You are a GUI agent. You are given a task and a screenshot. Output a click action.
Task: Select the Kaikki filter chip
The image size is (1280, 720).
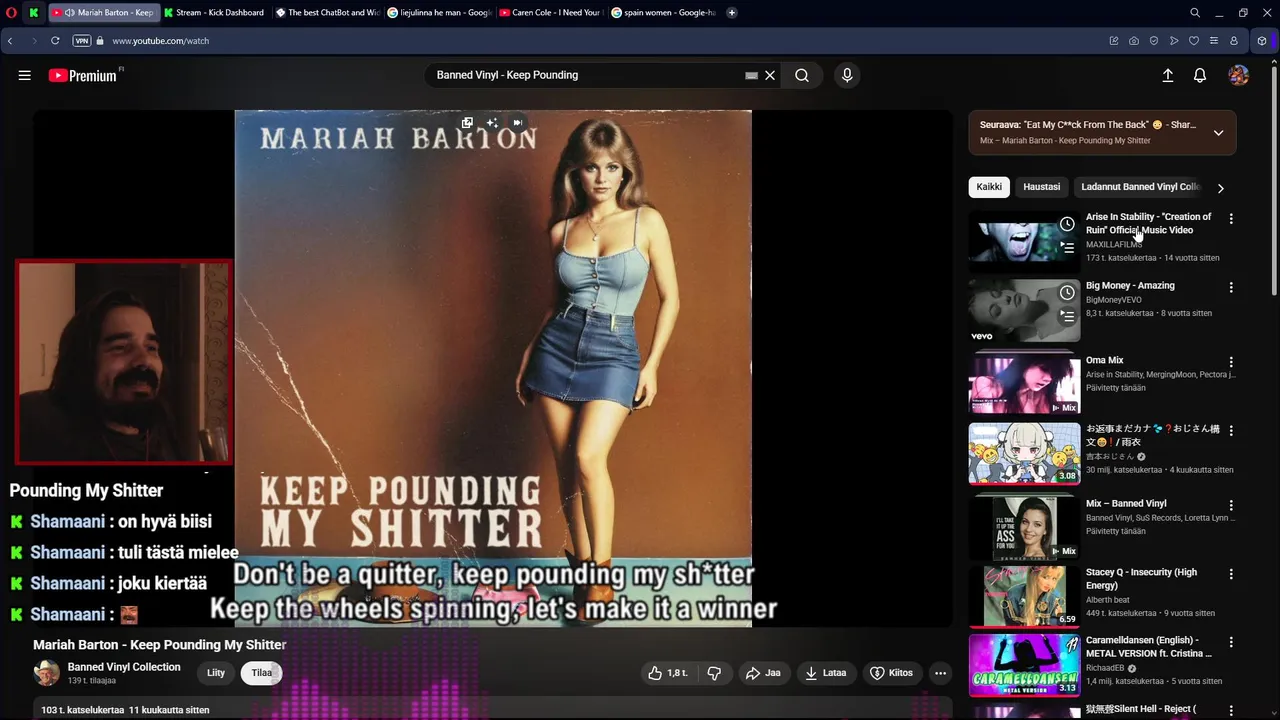(989, 187)
